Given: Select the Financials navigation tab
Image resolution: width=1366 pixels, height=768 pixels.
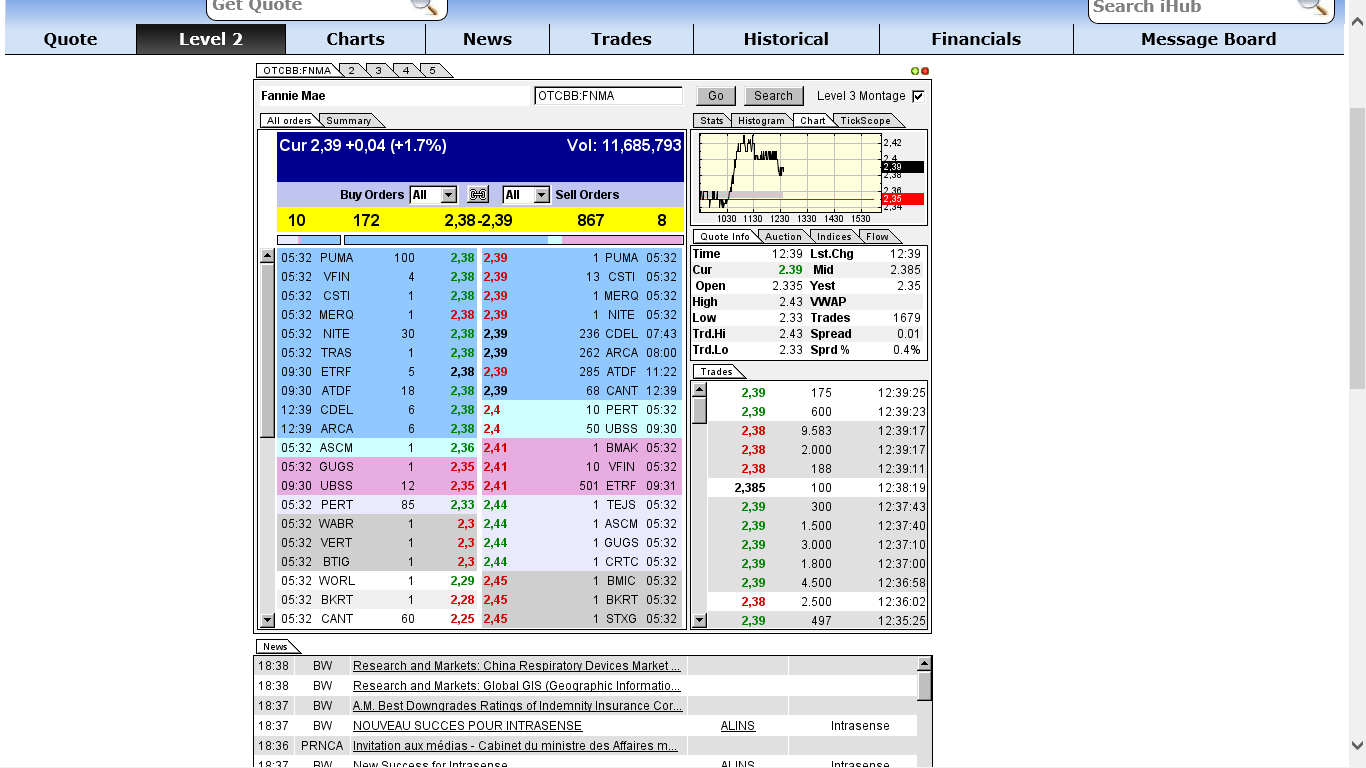Looking at the screenshot, I should (x=976, y=39).
